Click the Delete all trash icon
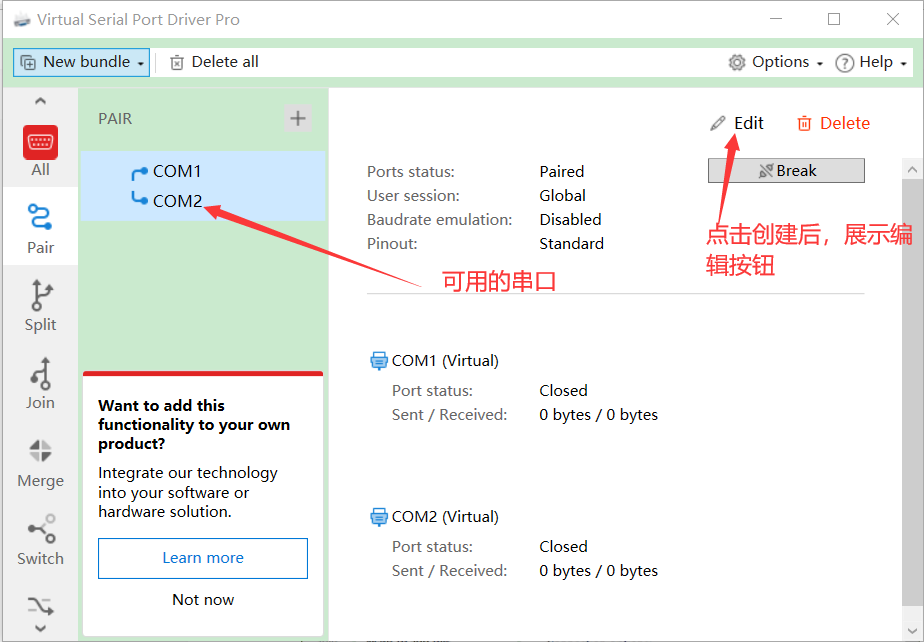 (177, 62)
